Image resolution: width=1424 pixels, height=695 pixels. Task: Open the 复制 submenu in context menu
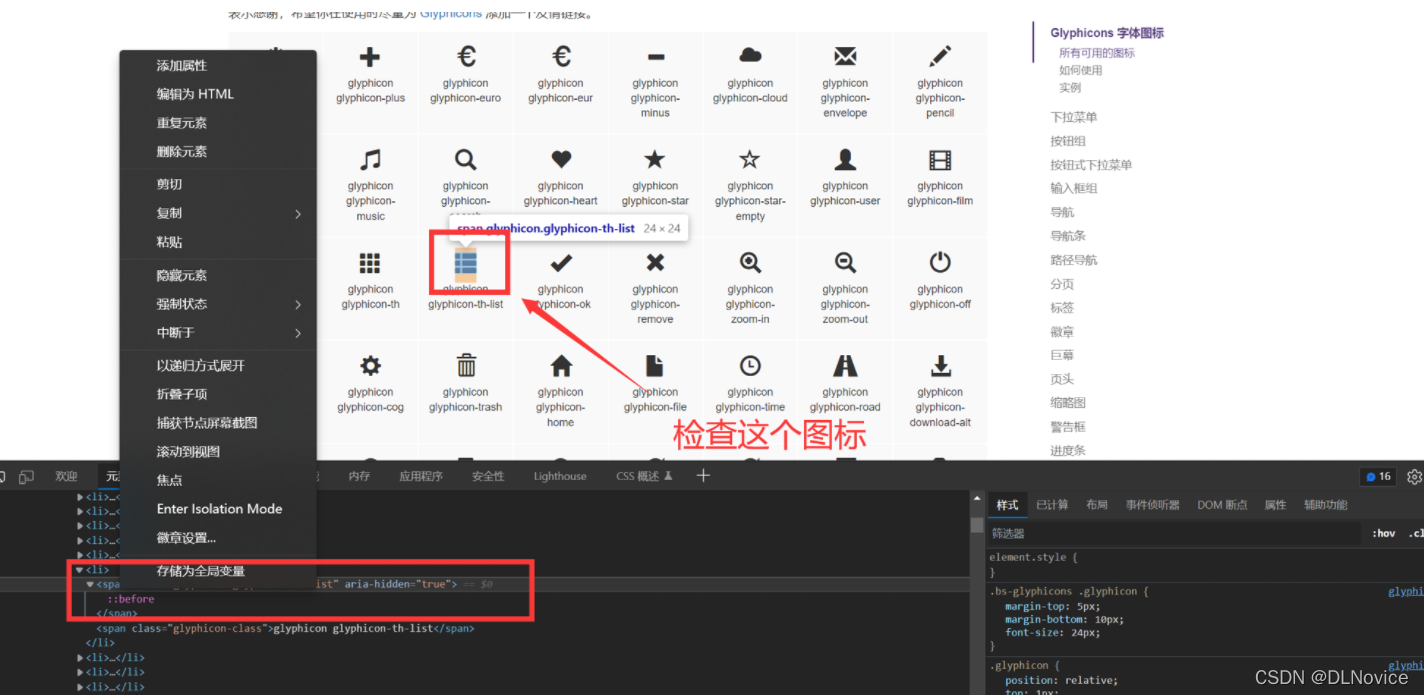[x=219, y=213]
